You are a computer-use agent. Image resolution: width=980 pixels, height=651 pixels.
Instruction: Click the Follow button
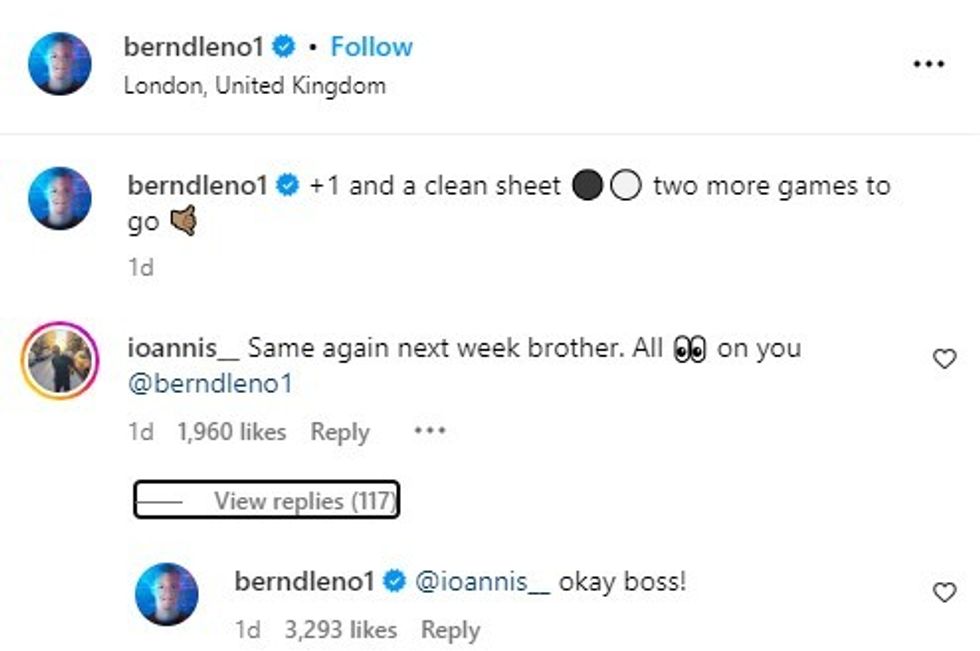click(x=372, y=46)
